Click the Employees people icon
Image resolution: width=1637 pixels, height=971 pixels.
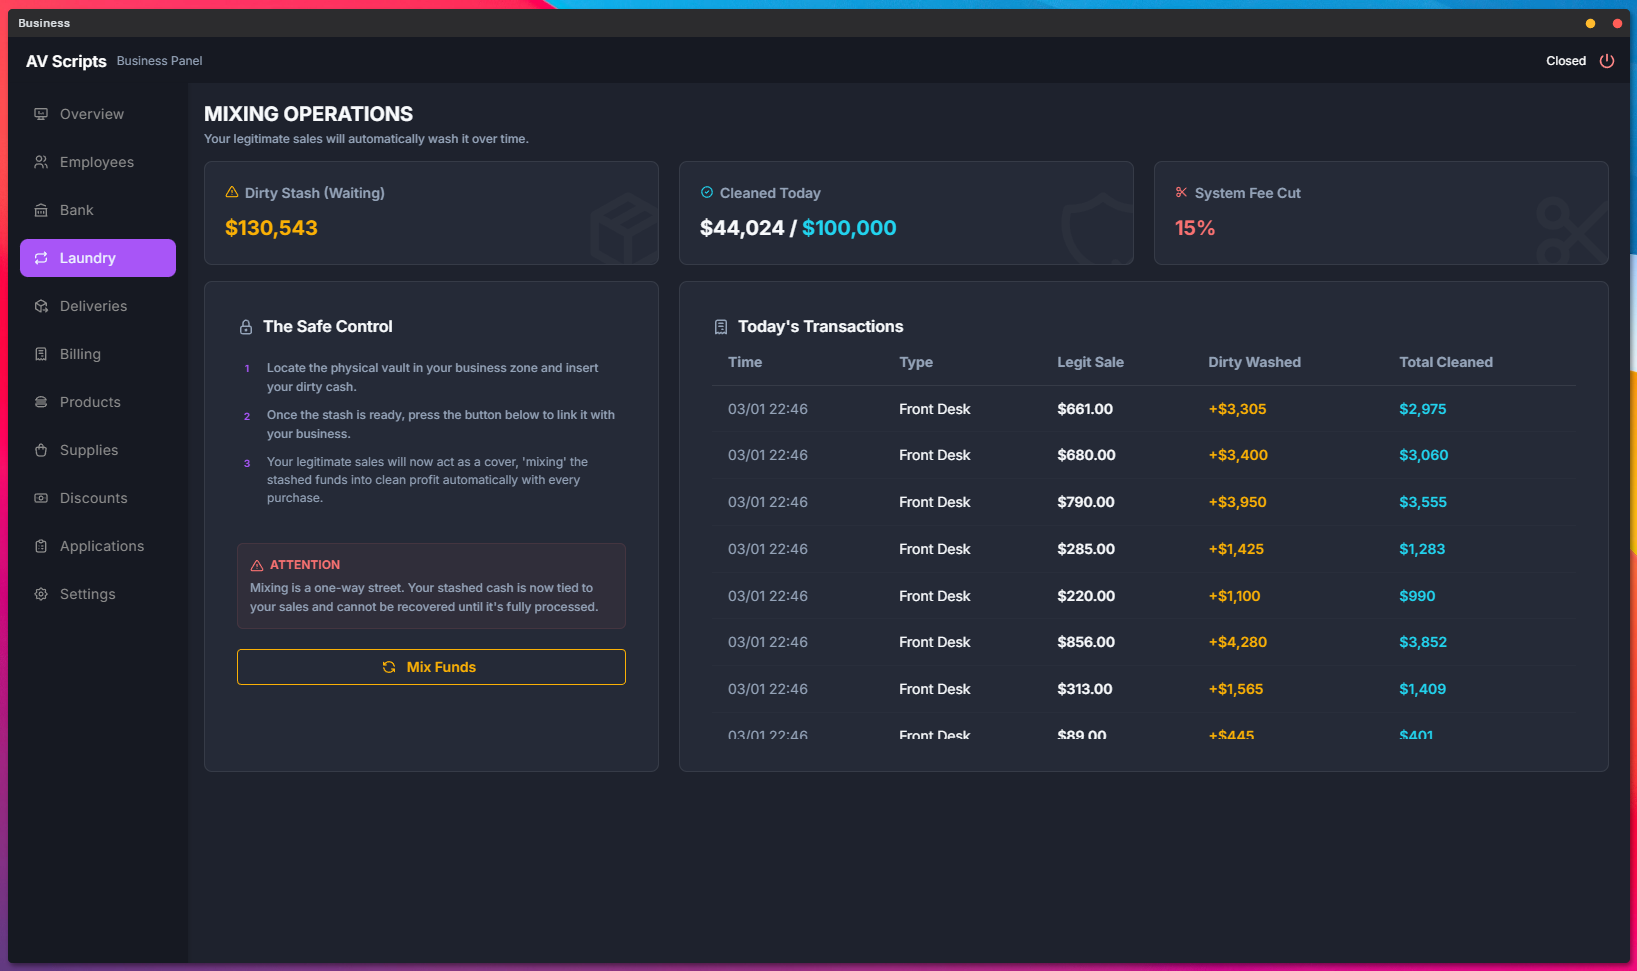point(41,162)
